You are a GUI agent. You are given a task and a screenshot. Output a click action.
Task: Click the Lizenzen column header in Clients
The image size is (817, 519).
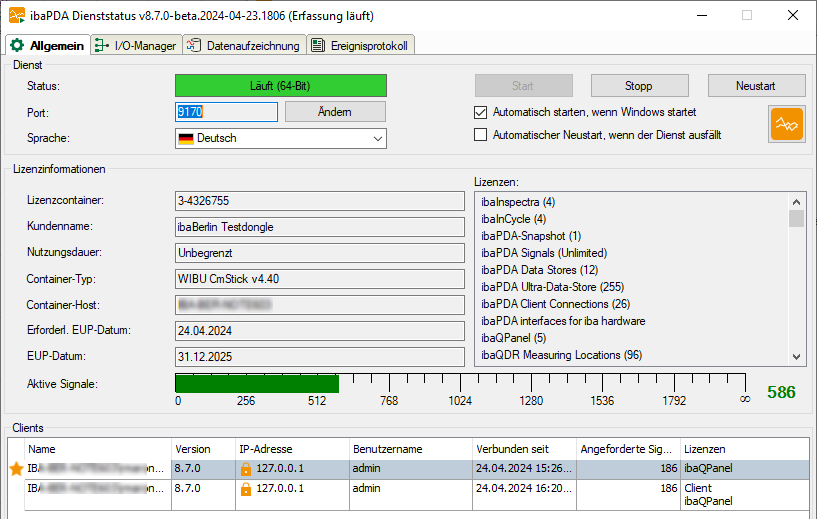(x=745, y=449)
